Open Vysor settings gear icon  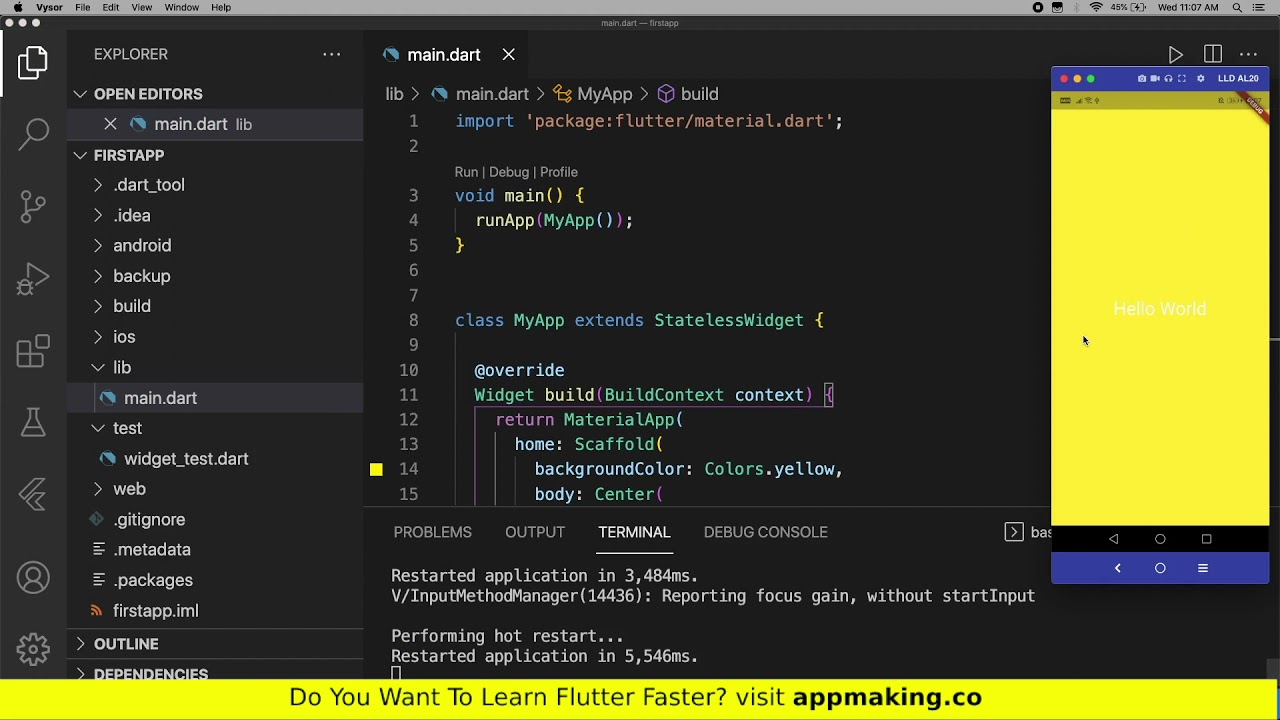point(1201,78)
